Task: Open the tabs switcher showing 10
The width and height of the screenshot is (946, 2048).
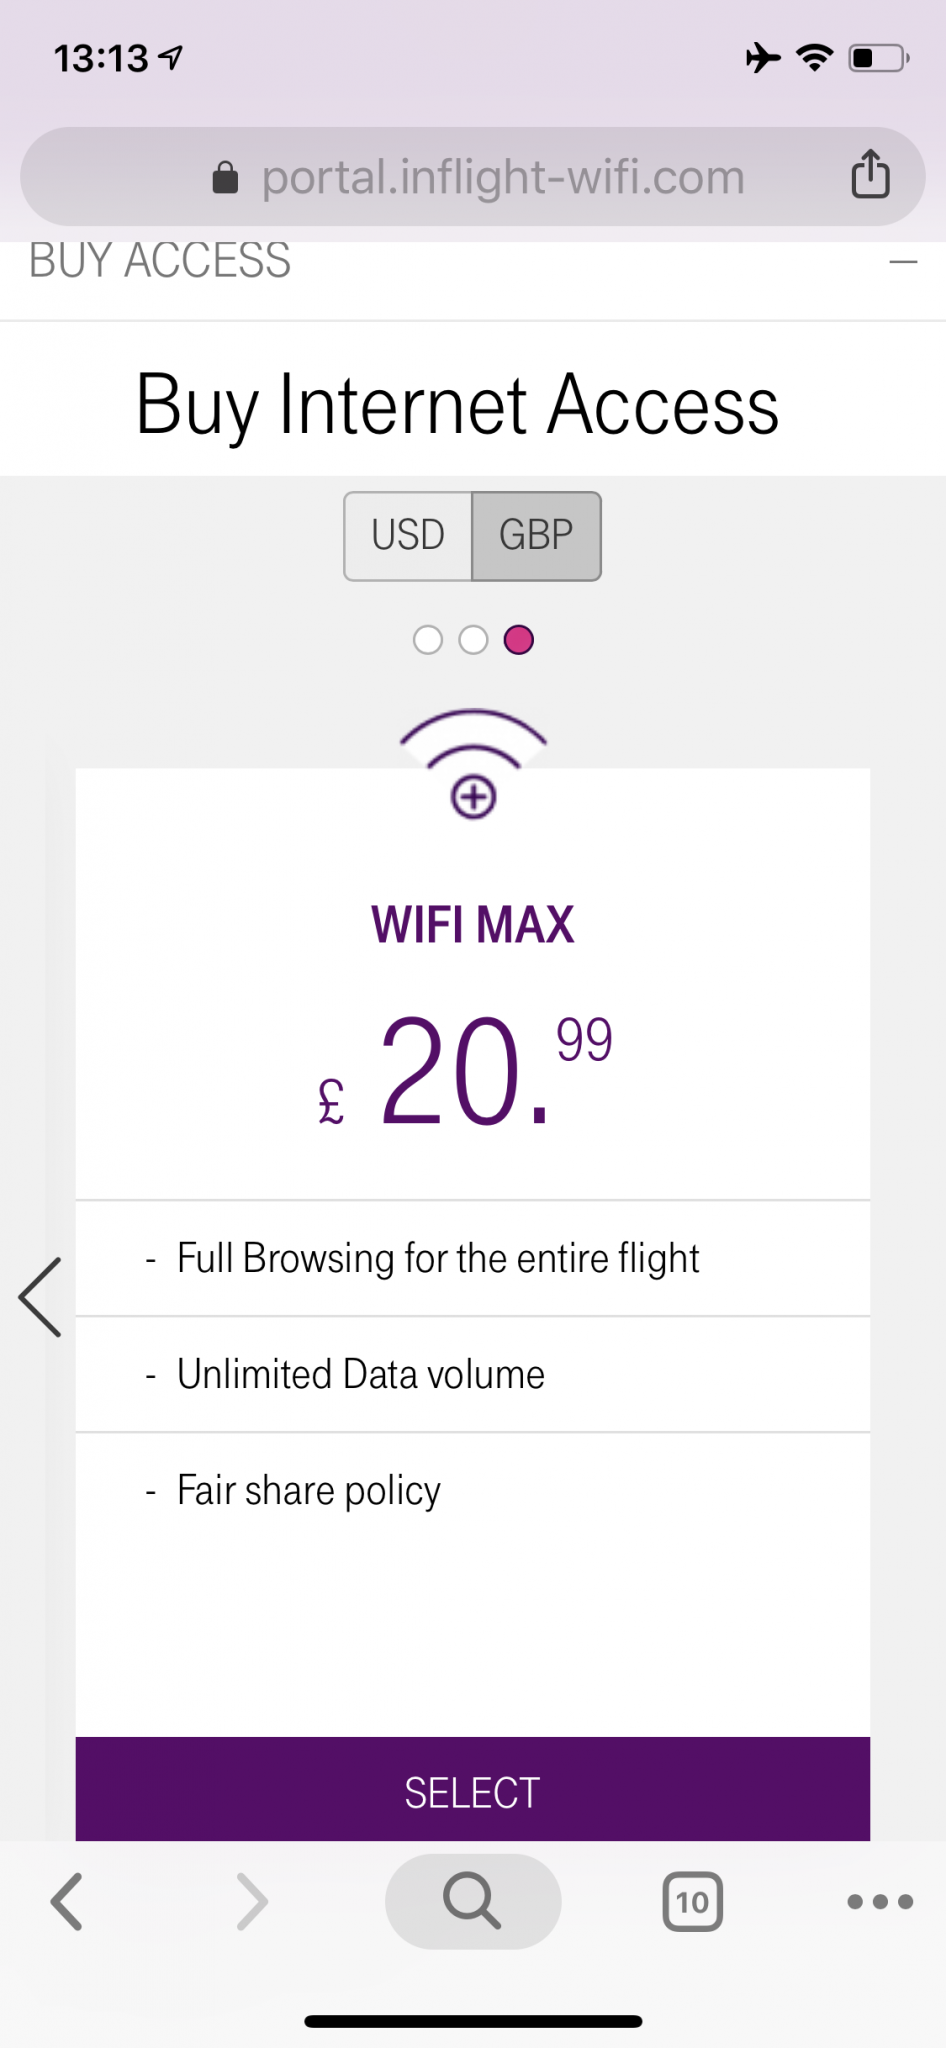Action: (692, 1901)
